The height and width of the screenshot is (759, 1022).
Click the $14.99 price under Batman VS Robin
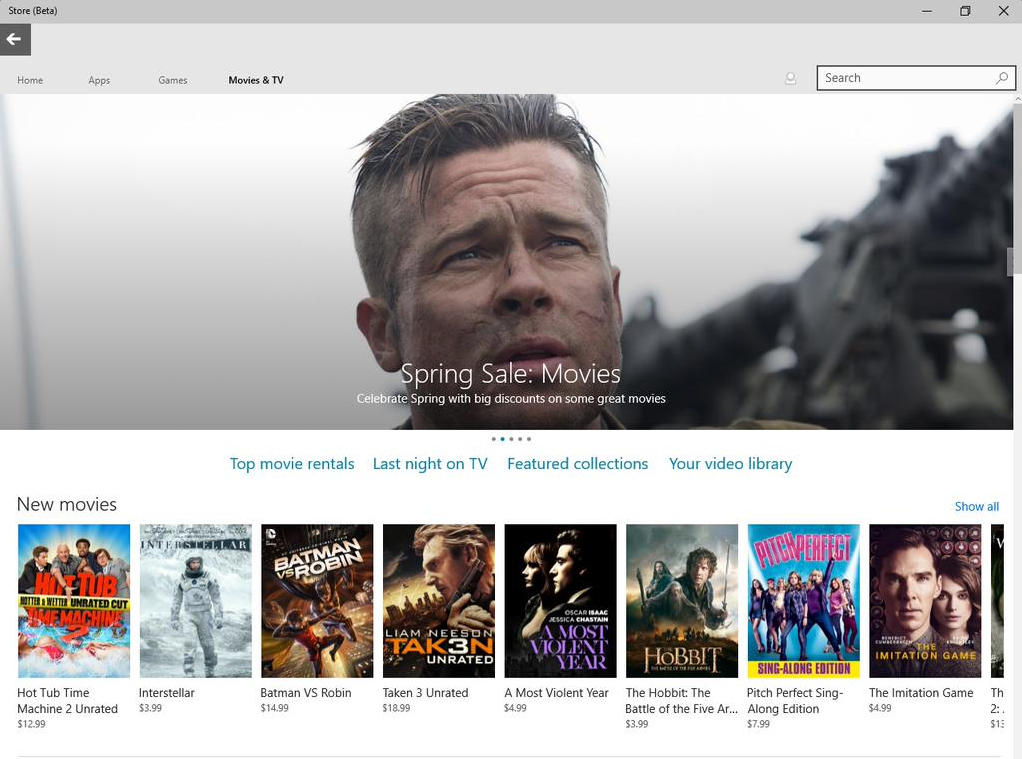point(274,708)
